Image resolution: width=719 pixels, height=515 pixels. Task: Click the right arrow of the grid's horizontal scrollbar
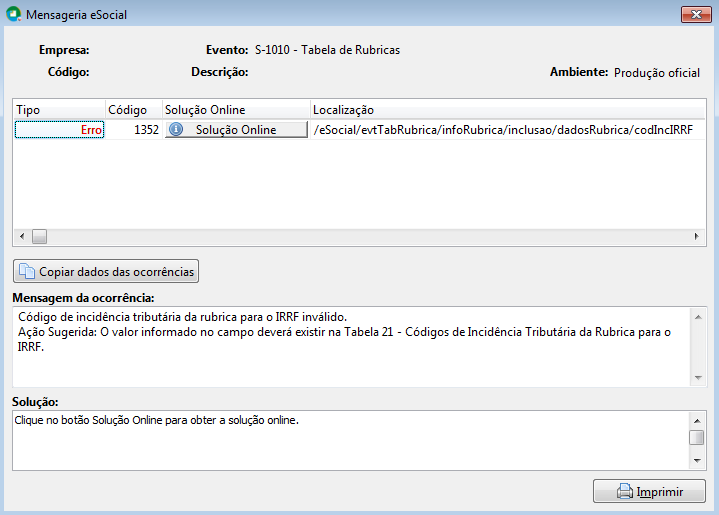pos(697,237)
